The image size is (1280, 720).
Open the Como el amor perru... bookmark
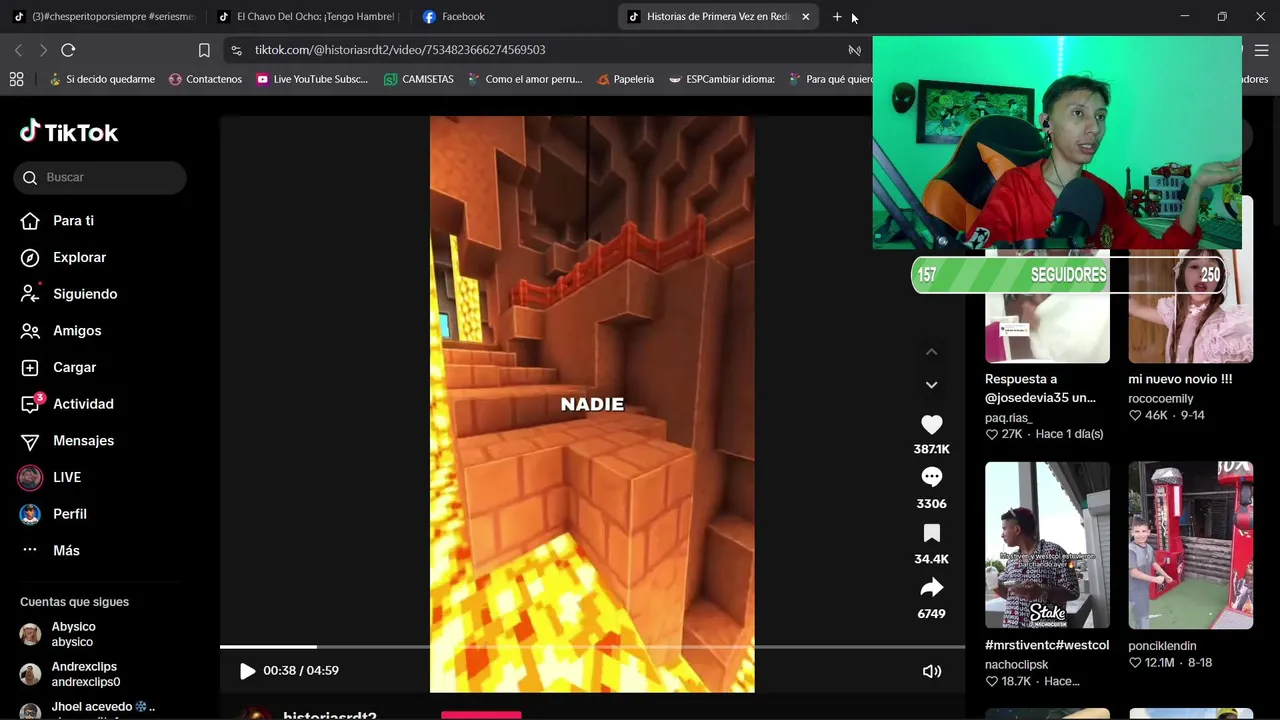tap(525, 79)
